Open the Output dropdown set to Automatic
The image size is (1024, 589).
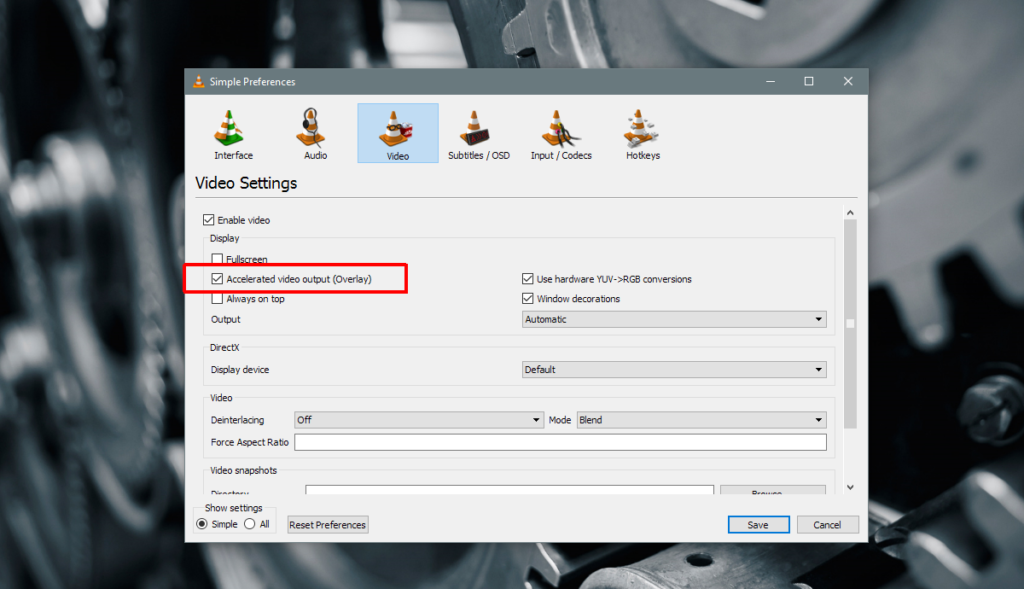pos(673,319)
